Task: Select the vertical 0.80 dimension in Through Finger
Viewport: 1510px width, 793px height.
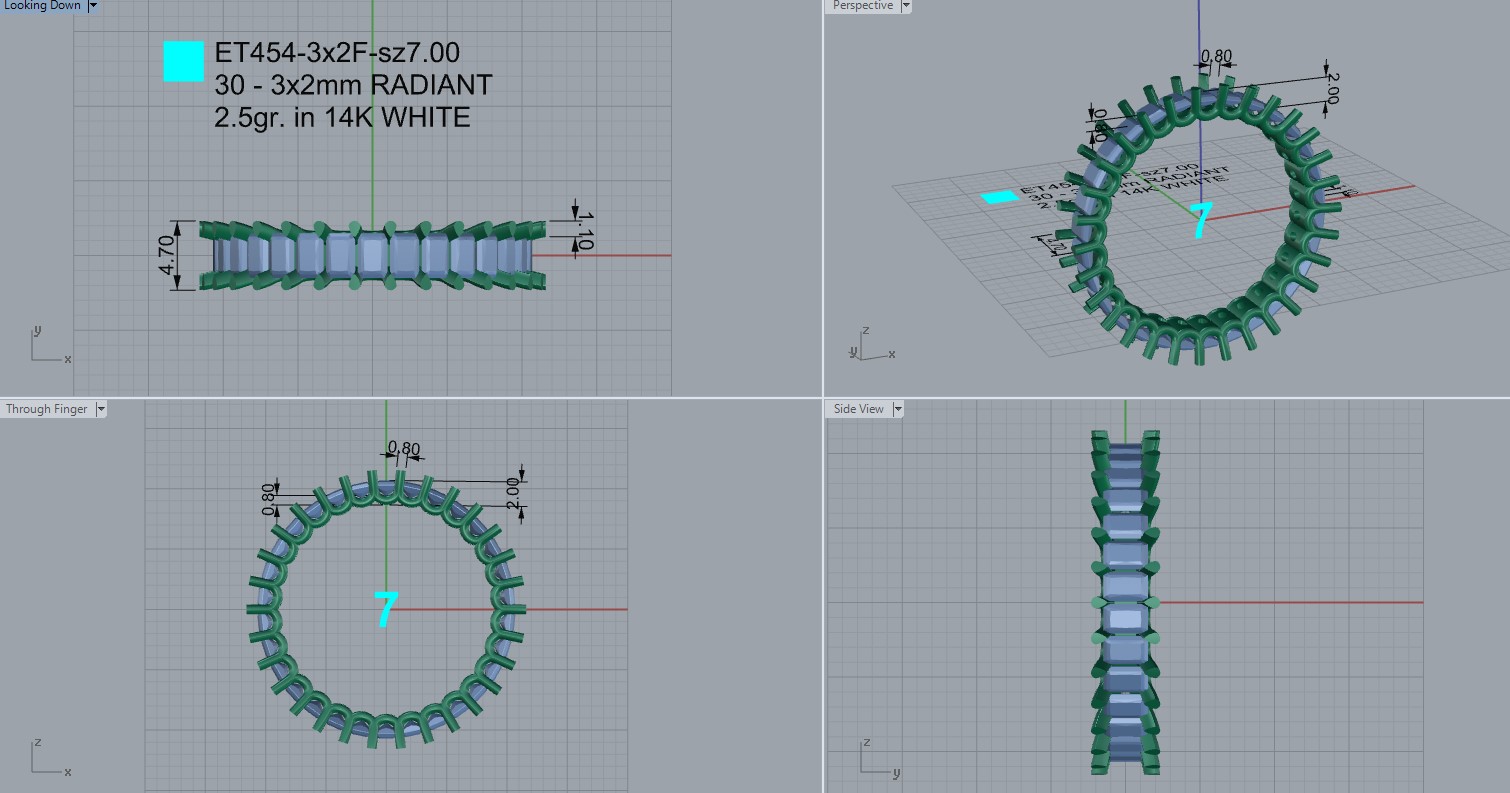Action: (x=268, y=499)
